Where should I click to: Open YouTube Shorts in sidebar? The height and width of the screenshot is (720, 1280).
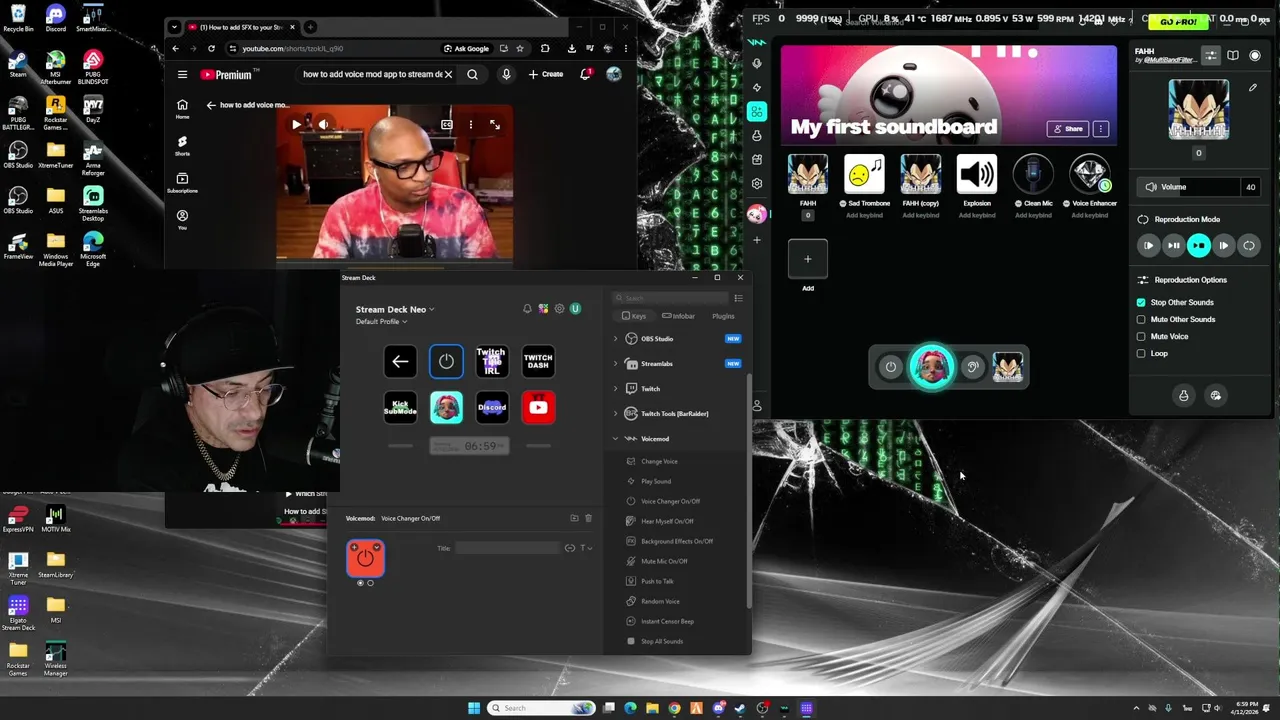point(182,145)
